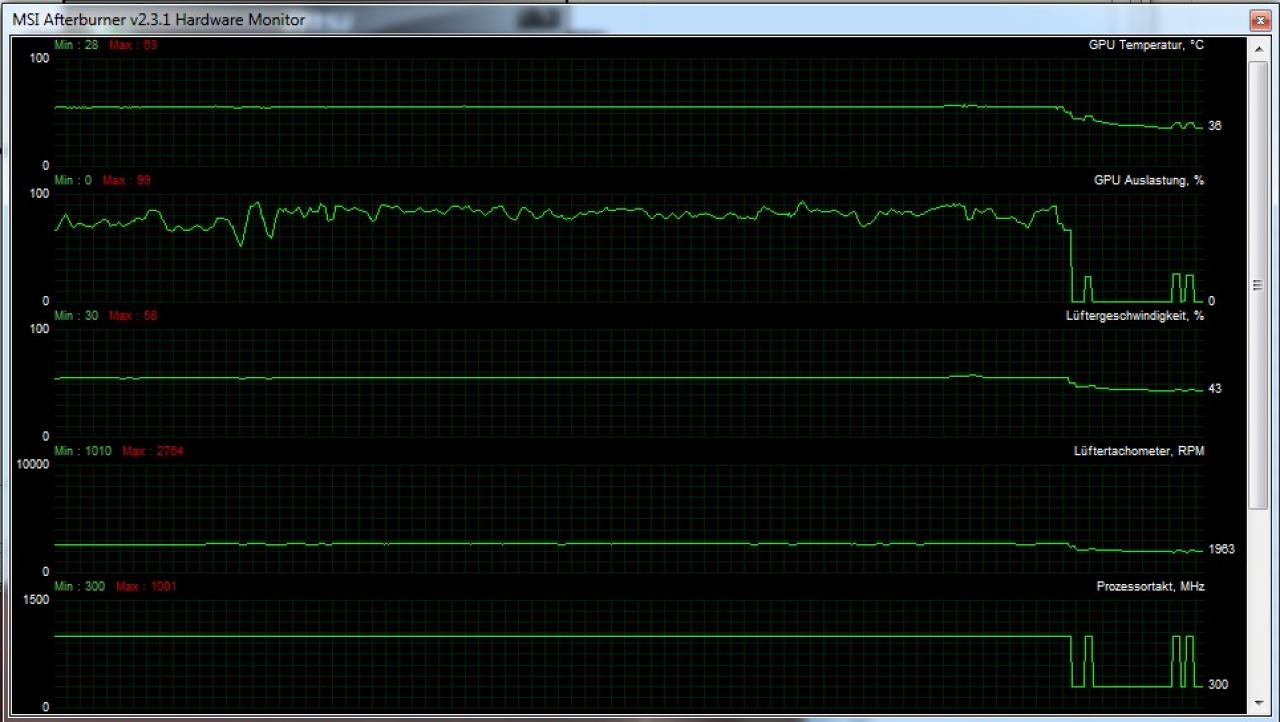Click the 'Prozessortakt, MHz' label
1280x722 pixels.
[1150, 586]
